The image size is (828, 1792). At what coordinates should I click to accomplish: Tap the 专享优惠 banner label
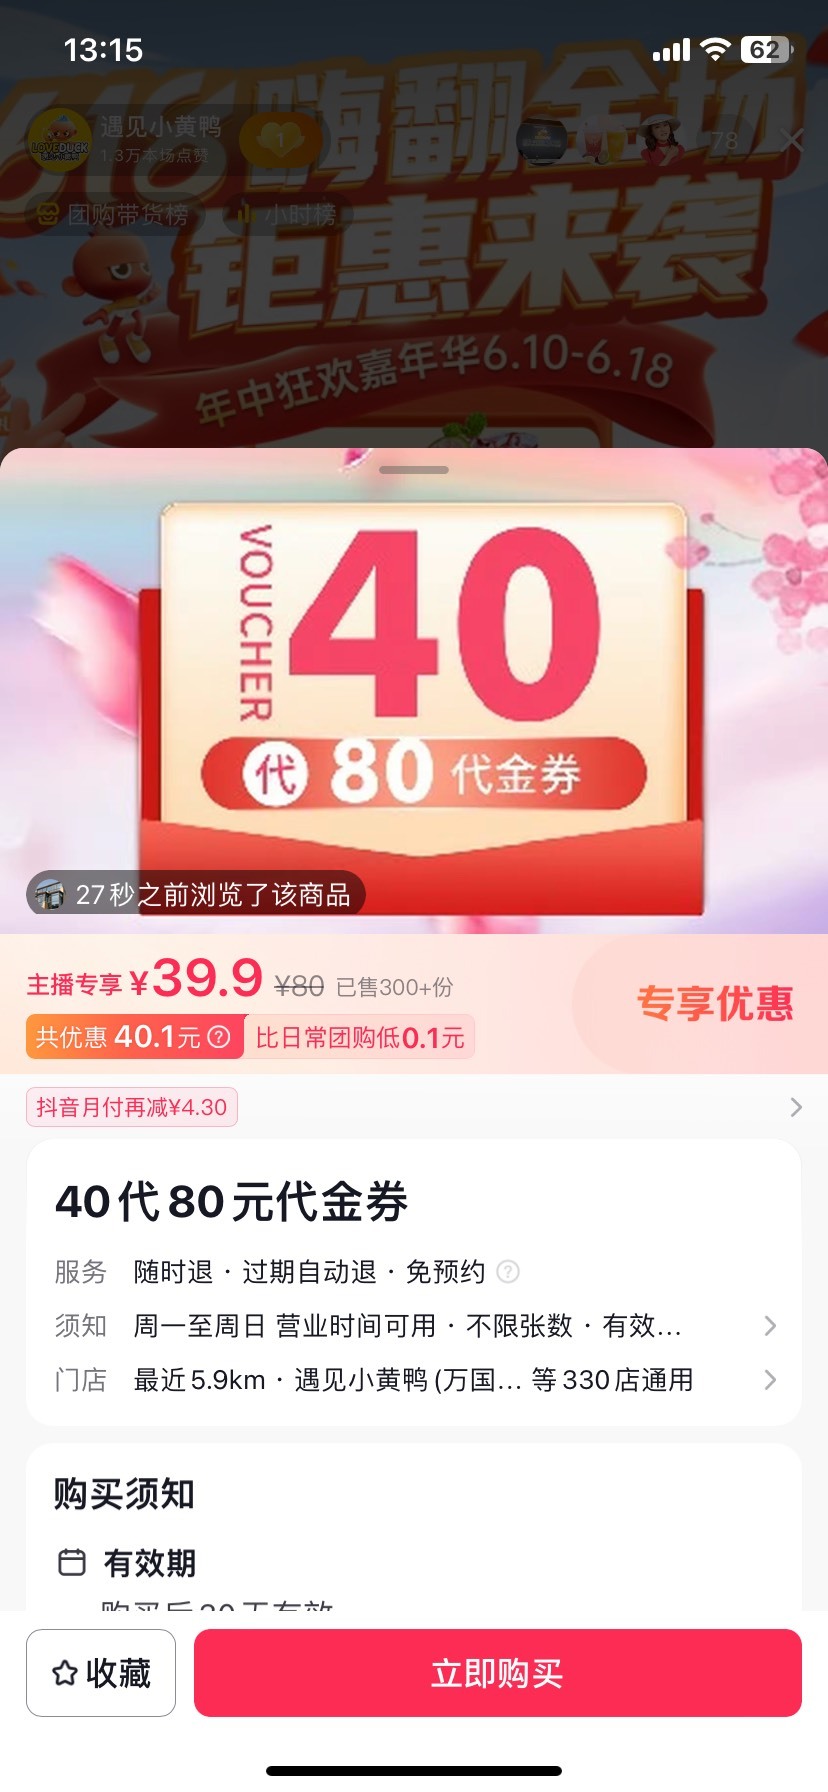(x=715, y=1003)
